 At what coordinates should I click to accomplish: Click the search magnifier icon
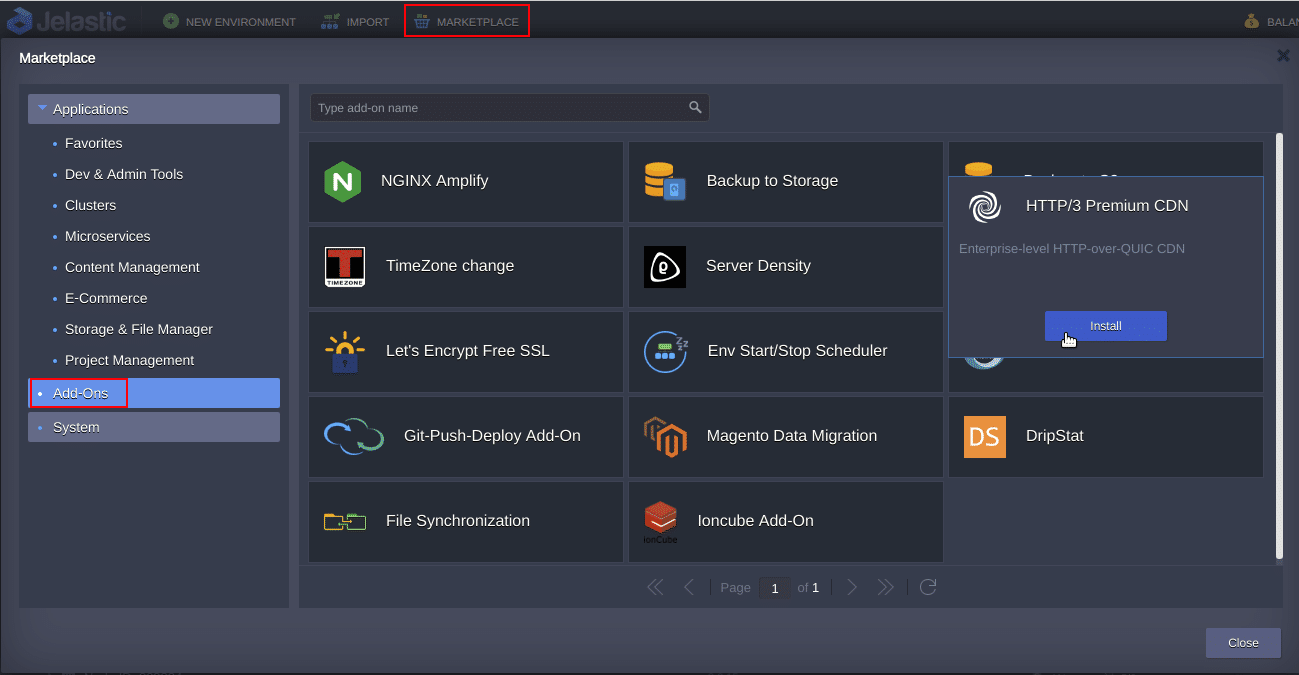point(695,108)
